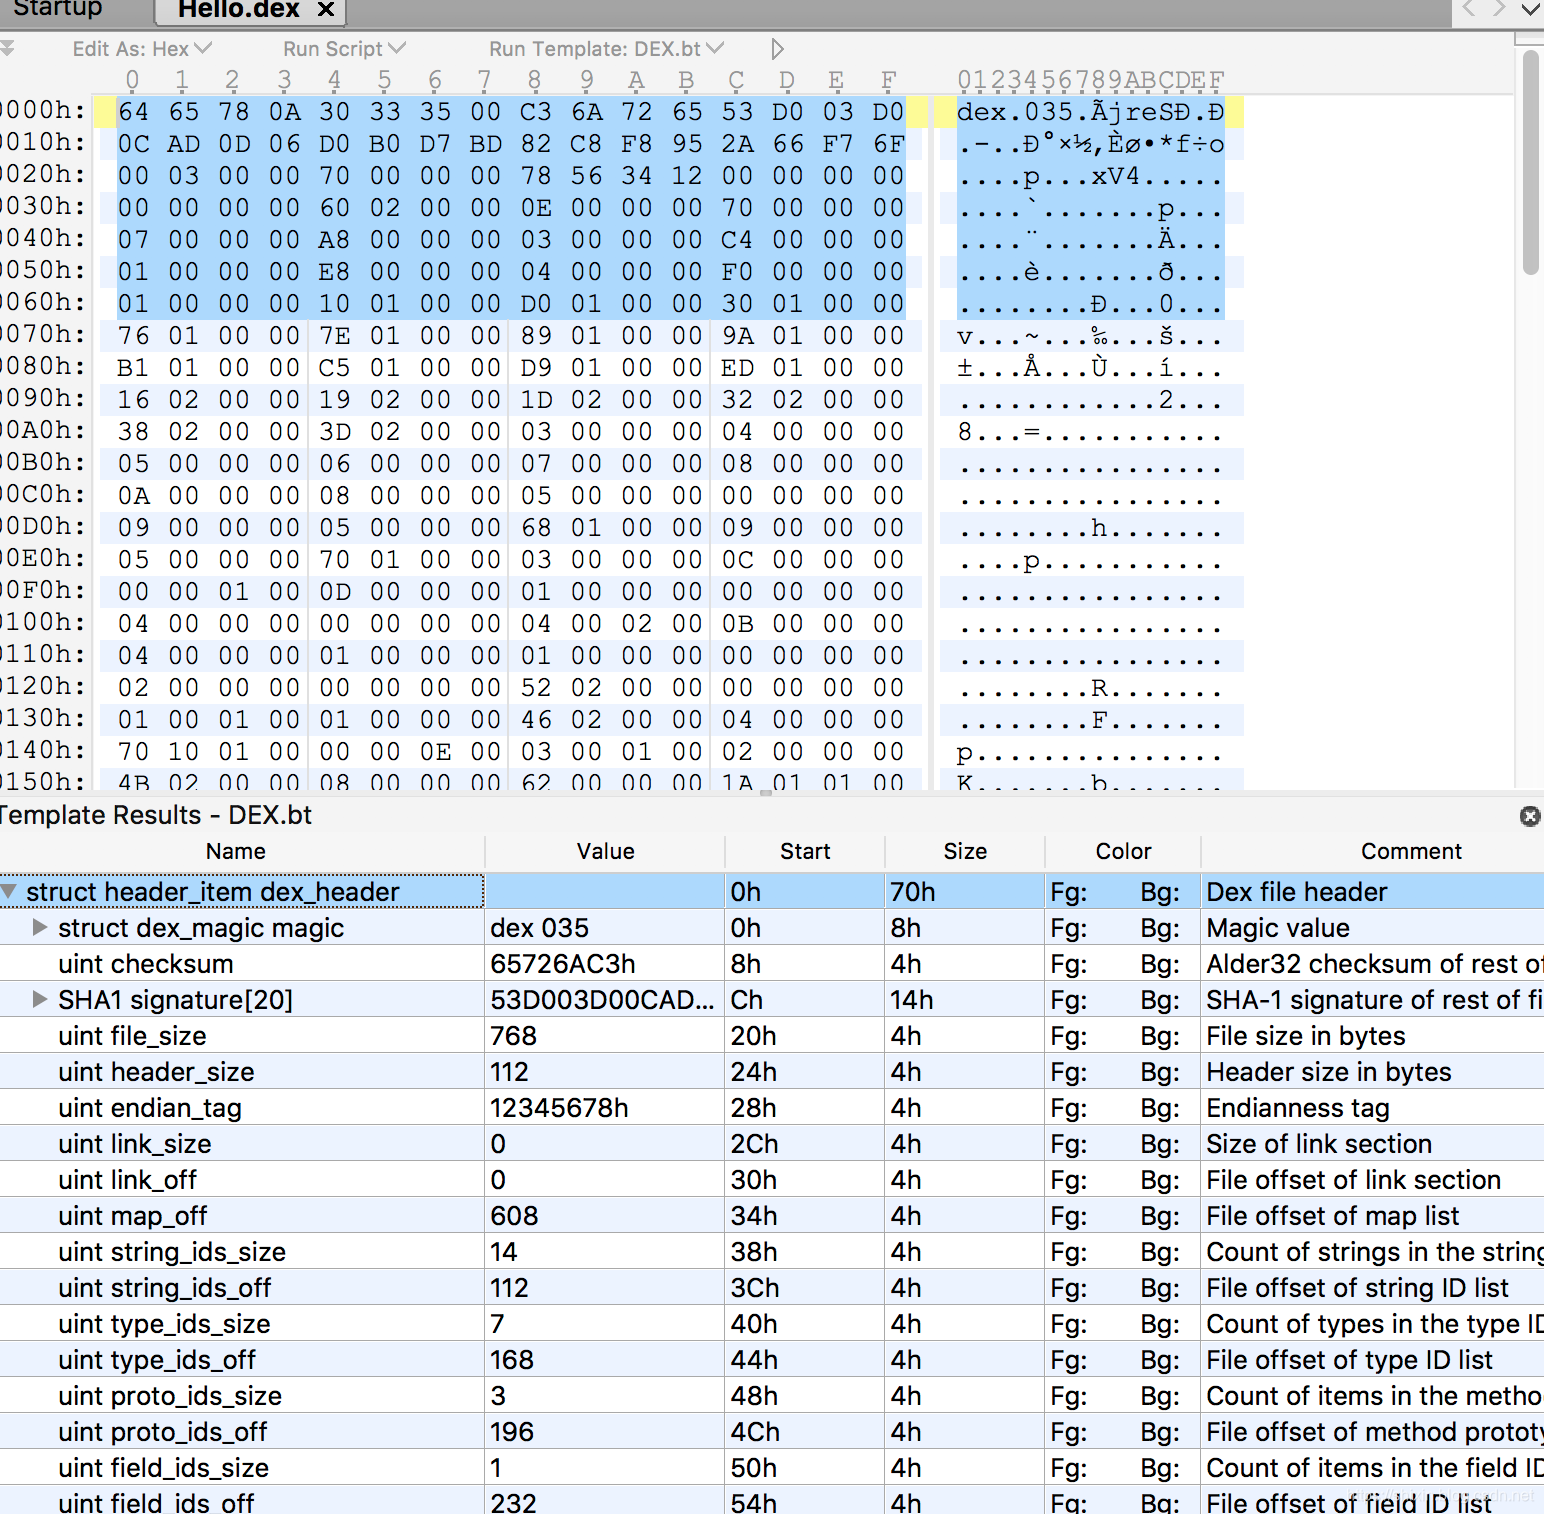Click hex byte 78 at row 0020h

coord(536,175)
